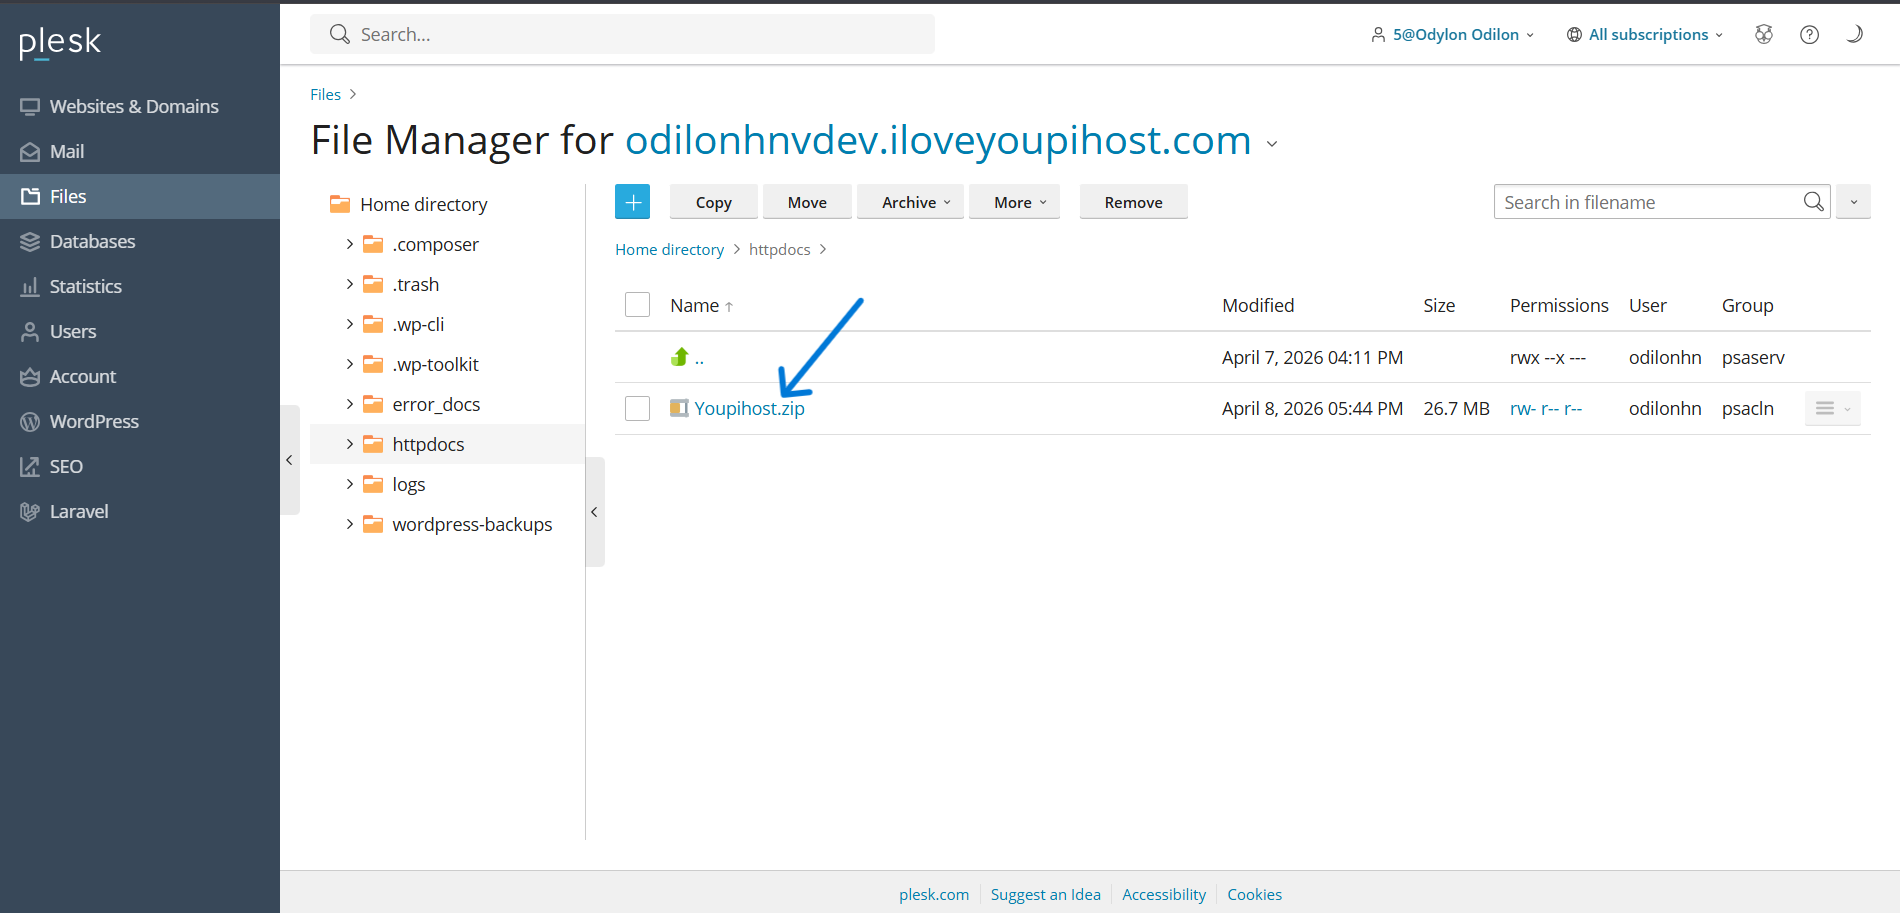Open Databases in the sidebar
This screenshot has width=1900, height=913.
click(x=92, y=241)
